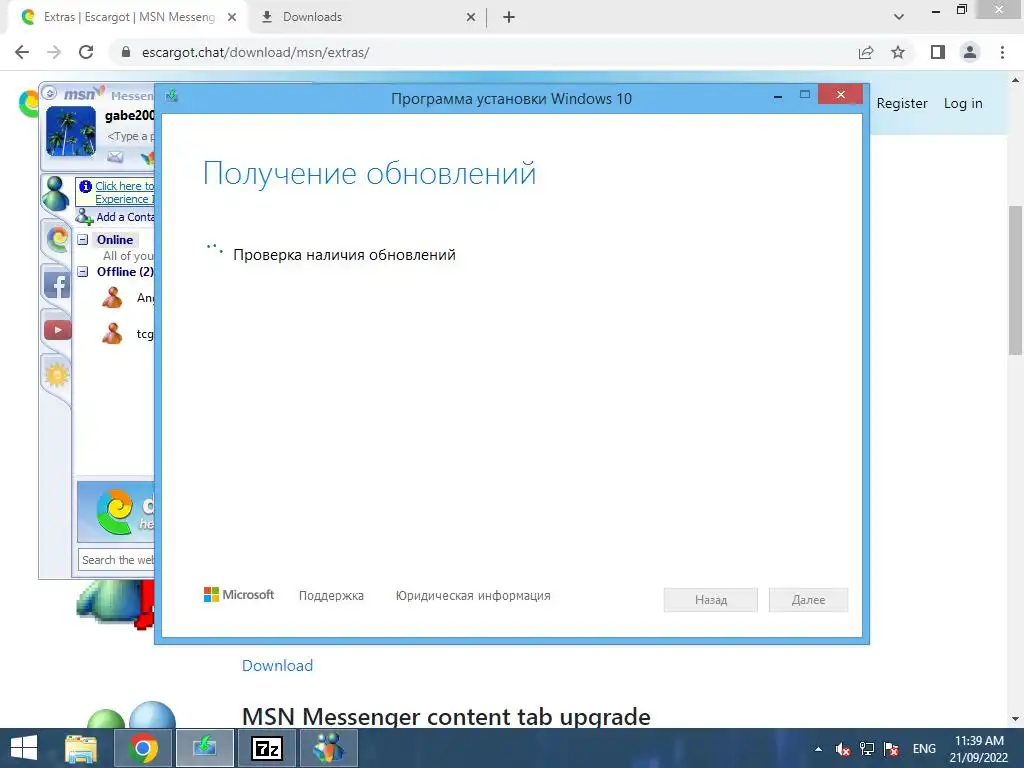Image resolution: width=1024 pixels, height=768 pixels.
Task: Click the network tray icon
Action: pos(867,749)
